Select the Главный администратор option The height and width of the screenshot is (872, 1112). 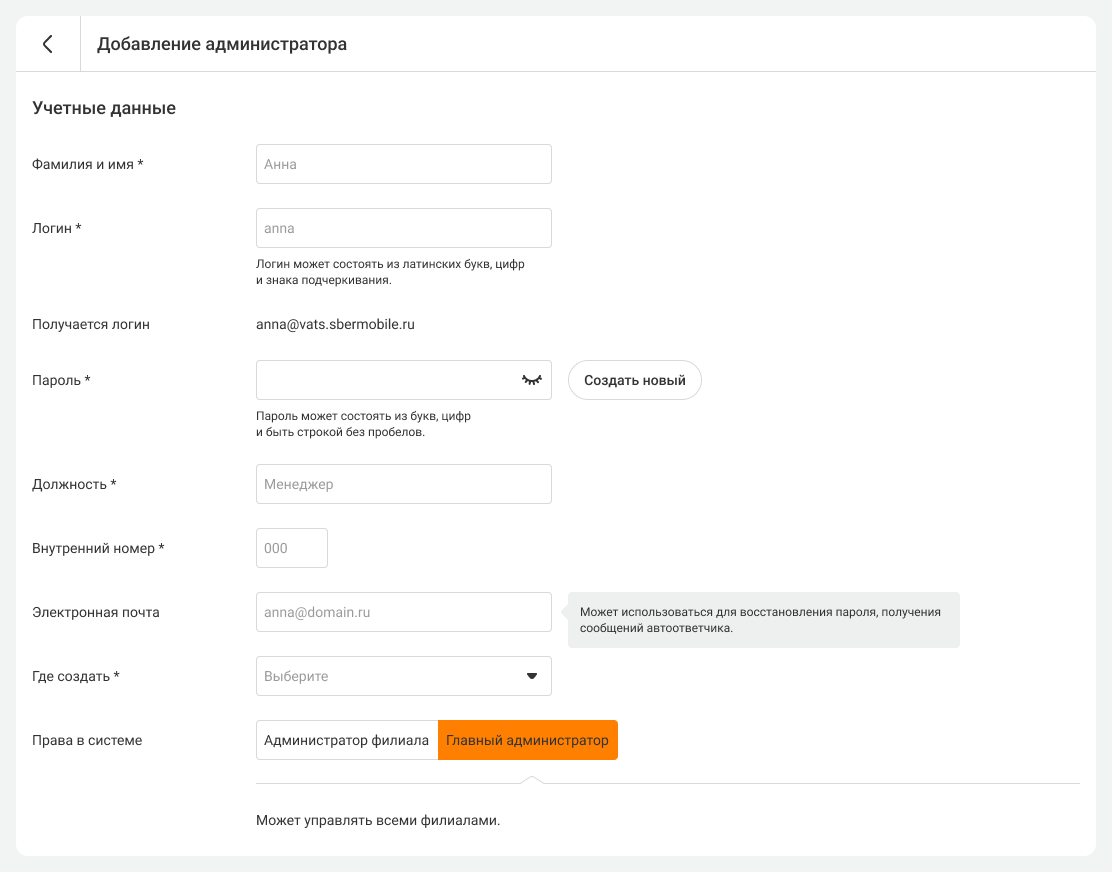(527, 740)
